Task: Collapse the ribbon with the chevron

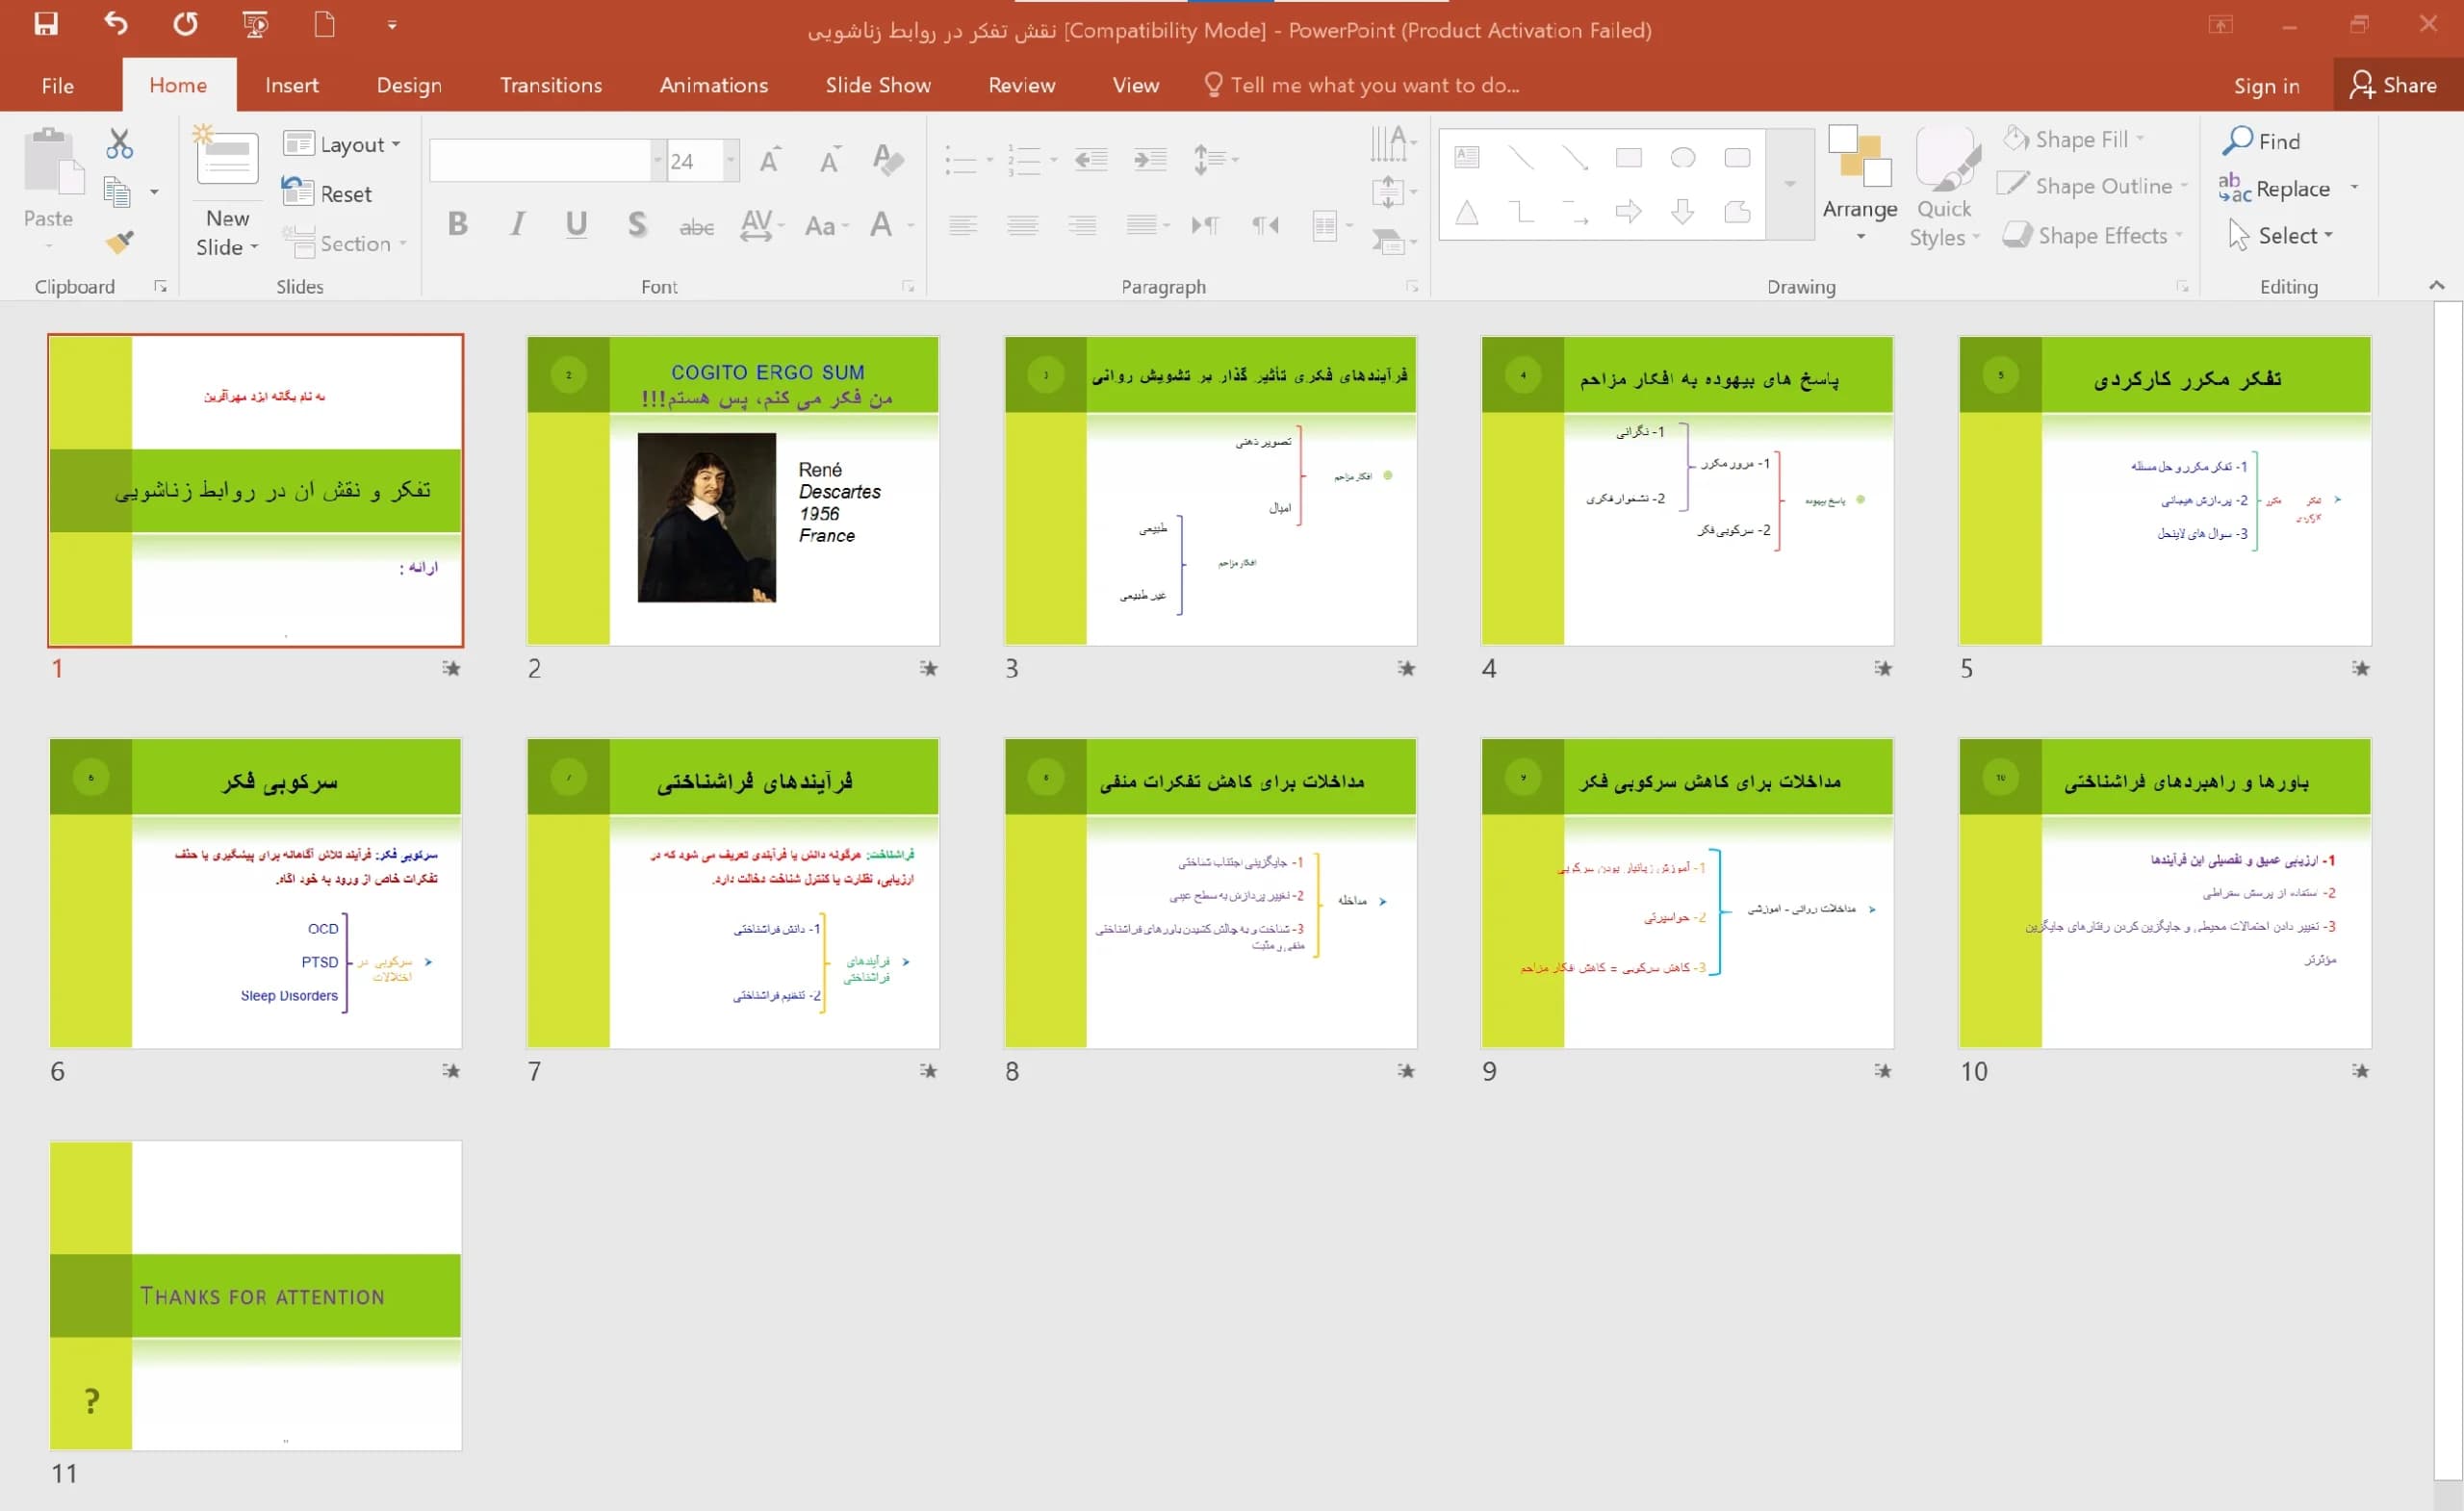Action: (x=2437, y=286)
